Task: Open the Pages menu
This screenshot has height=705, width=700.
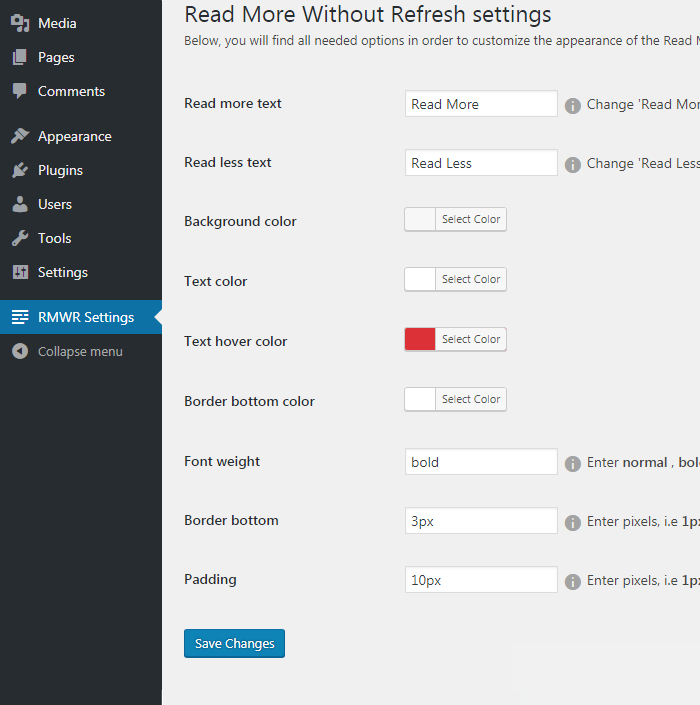Action: 81,57
